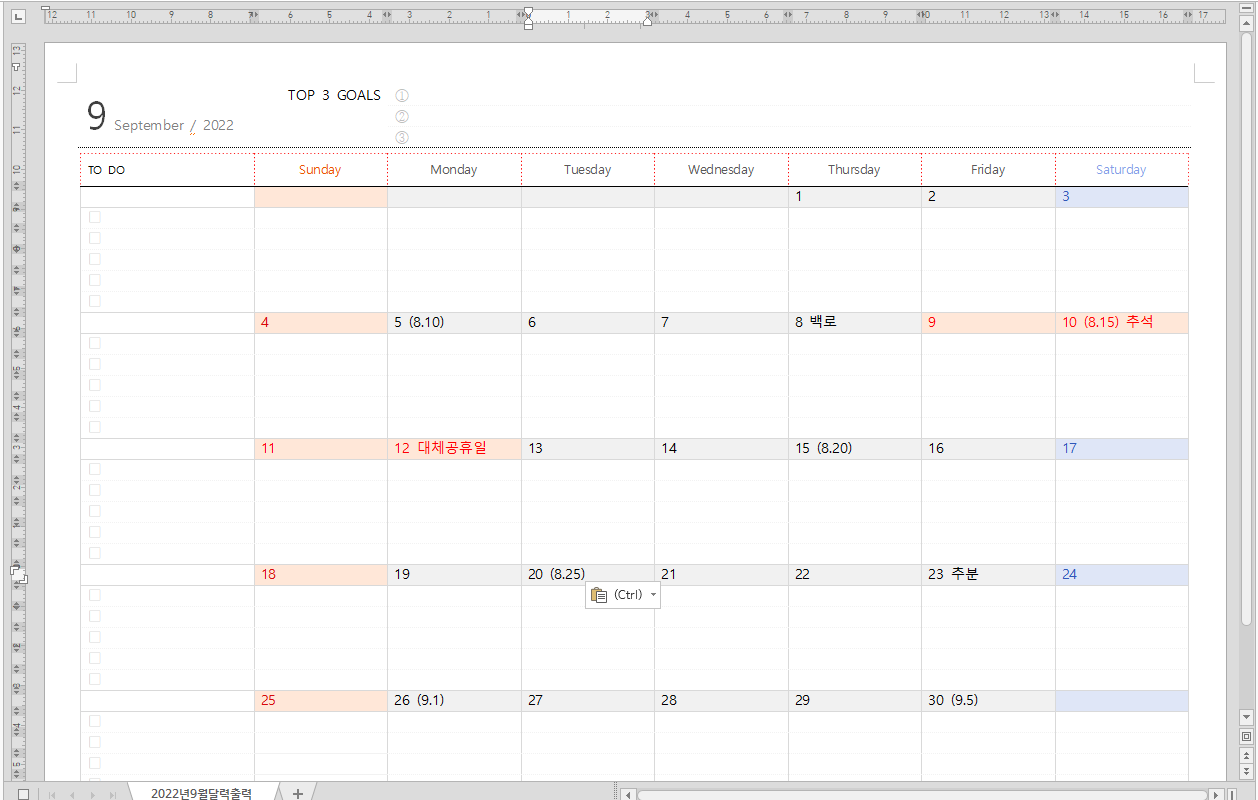Screen dimensions: 1258x800
Task: Click the horizontal scrollbar track
Action: pyautogui.click(x=920, y=794)
